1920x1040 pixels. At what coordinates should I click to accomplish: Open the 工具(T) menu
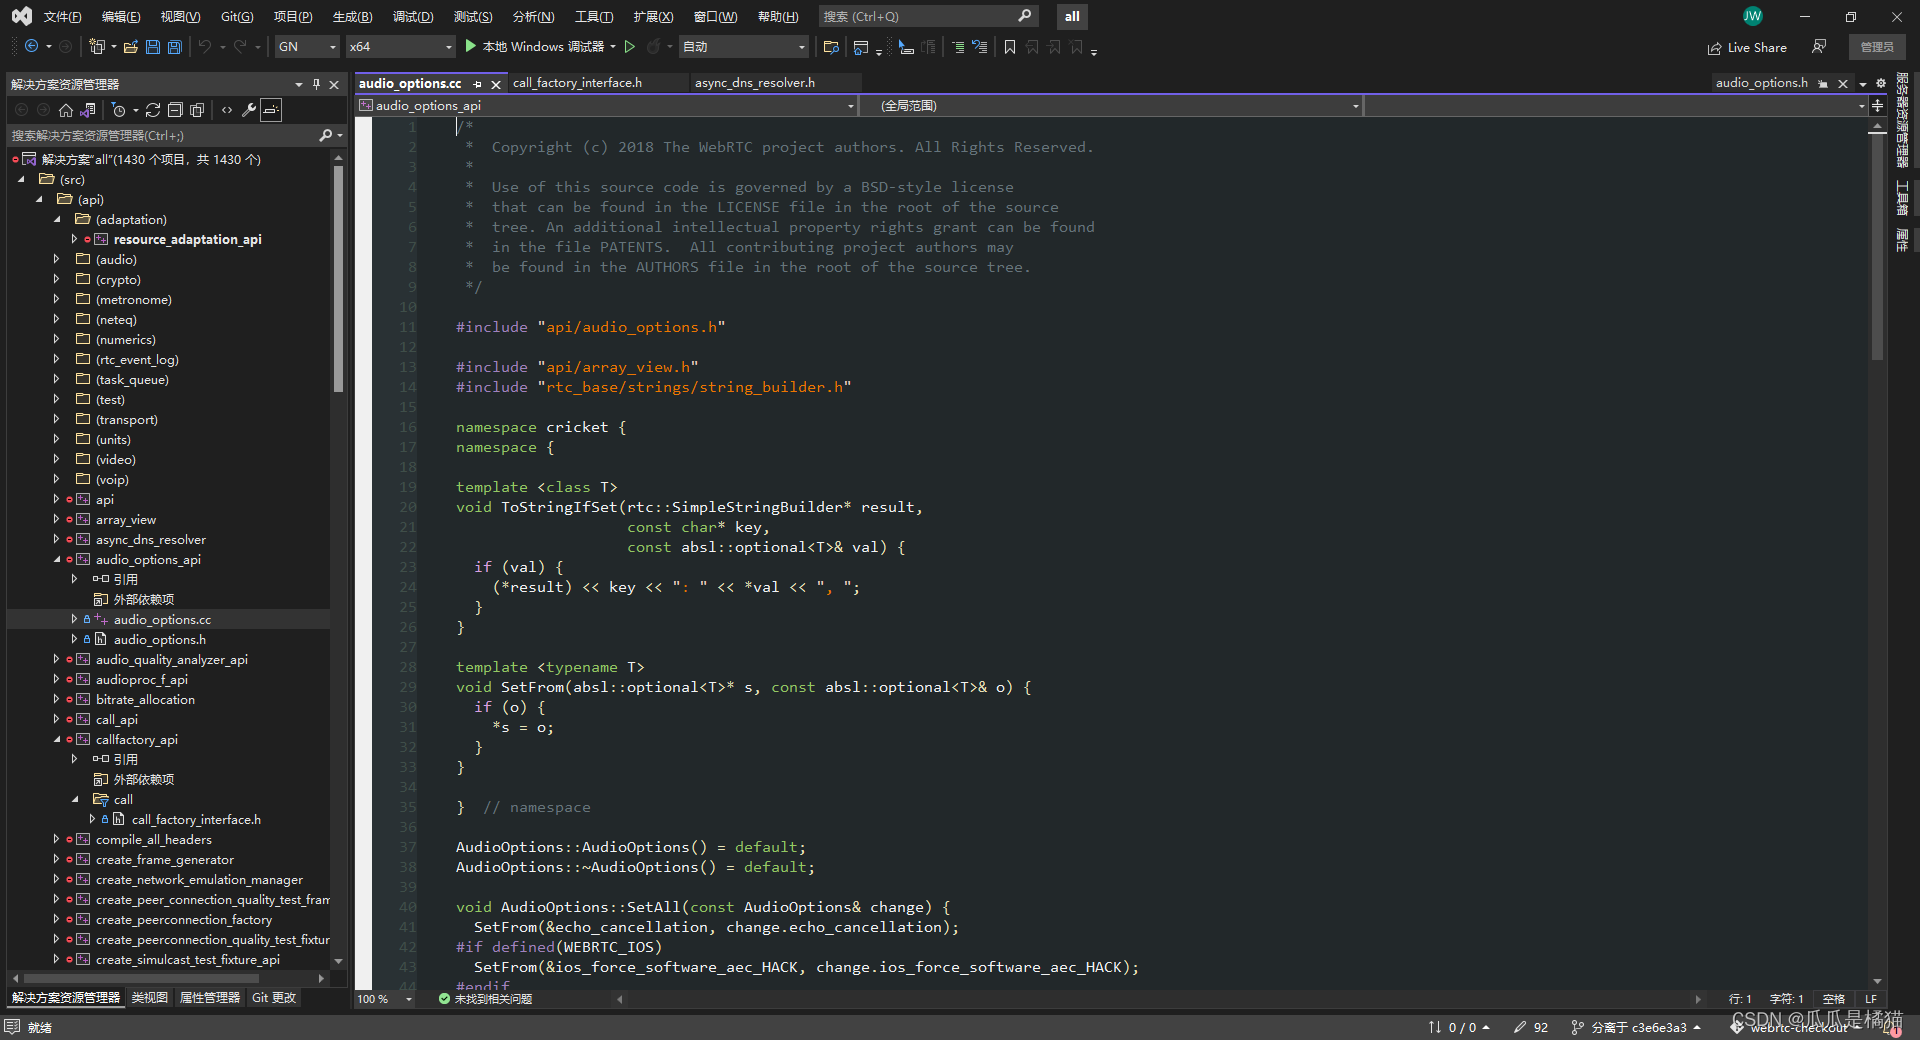coord(594,17)
